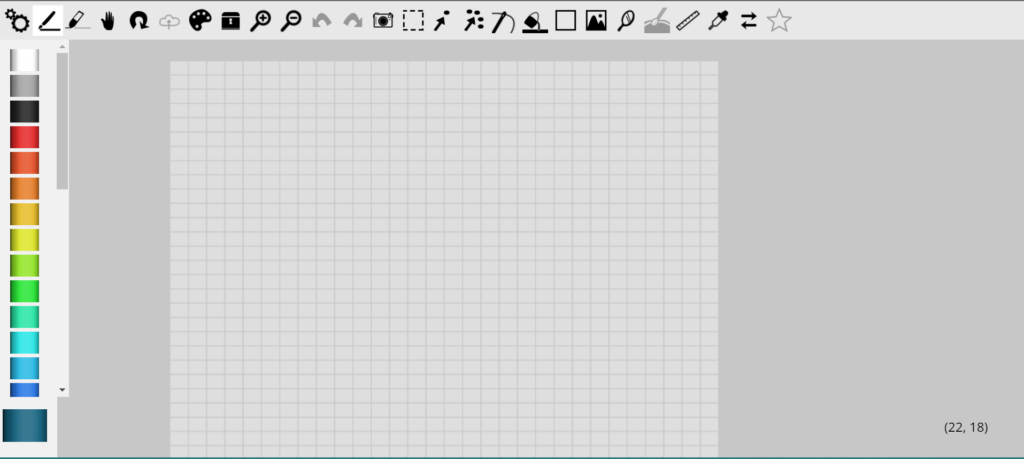Click the camera snapshot icon
The height and width of the screenshot is (459, 1024).
point(383,21)
